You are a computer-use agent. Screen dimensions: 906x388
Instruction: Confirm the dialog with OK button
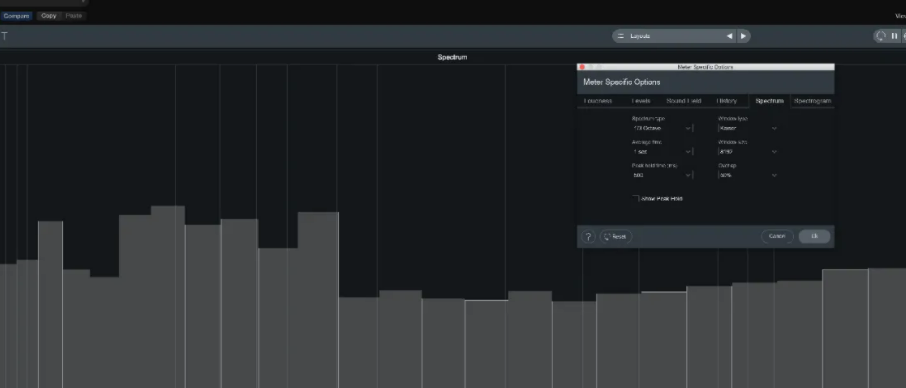(815, 236)
